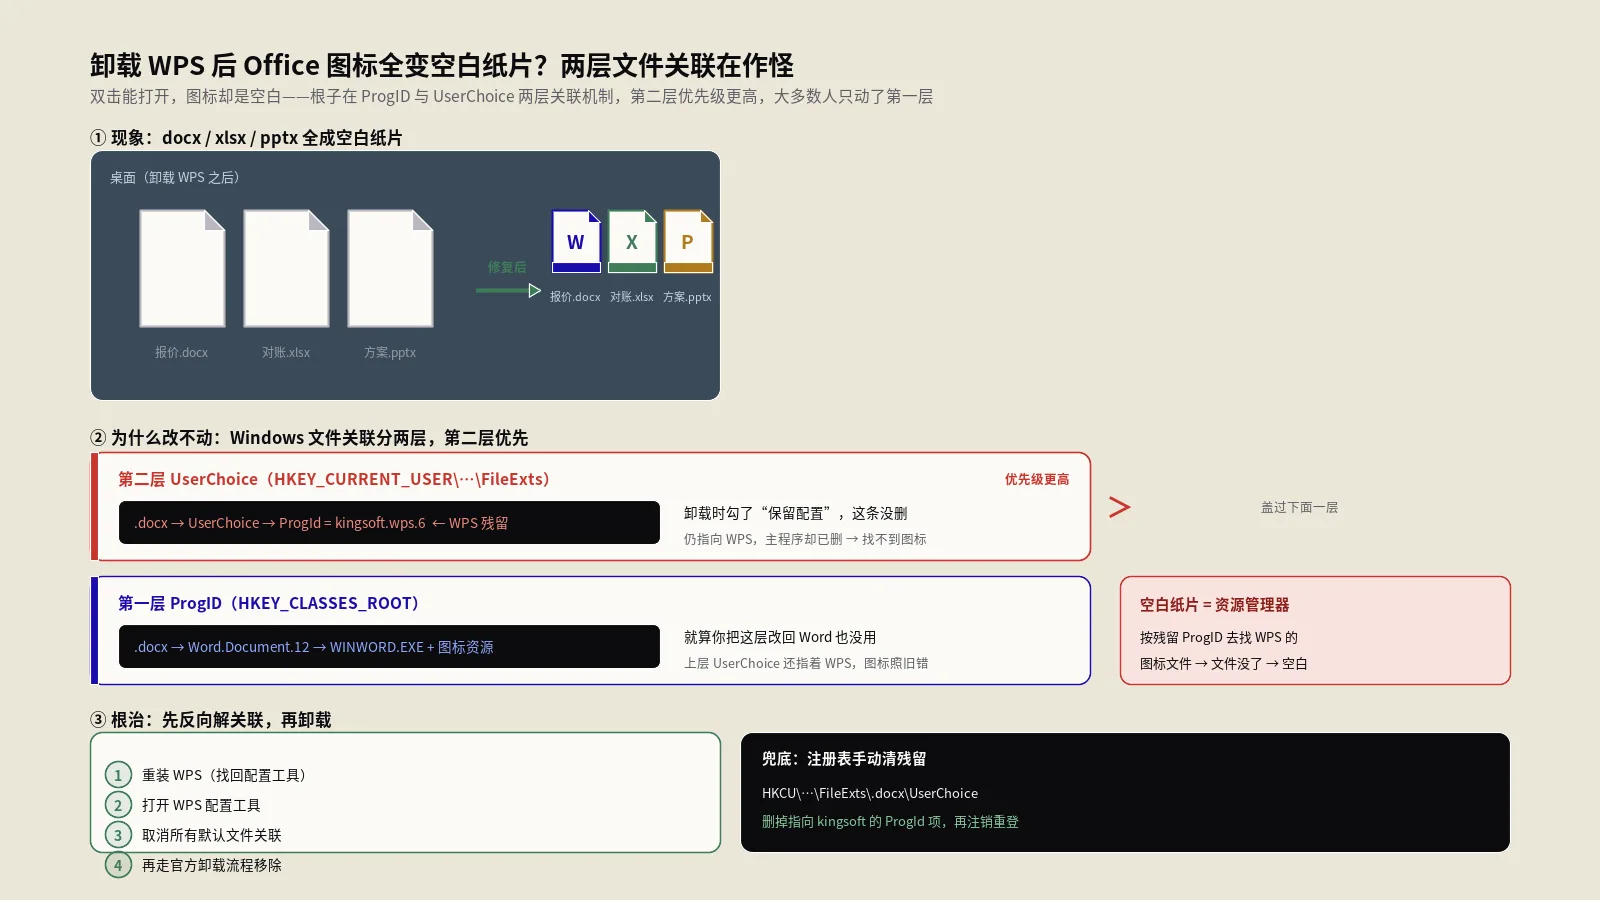Click the 兜底：注册表手动清残留 heading
The height and width of the screenshot is (900, 1600).
[844, 759]
